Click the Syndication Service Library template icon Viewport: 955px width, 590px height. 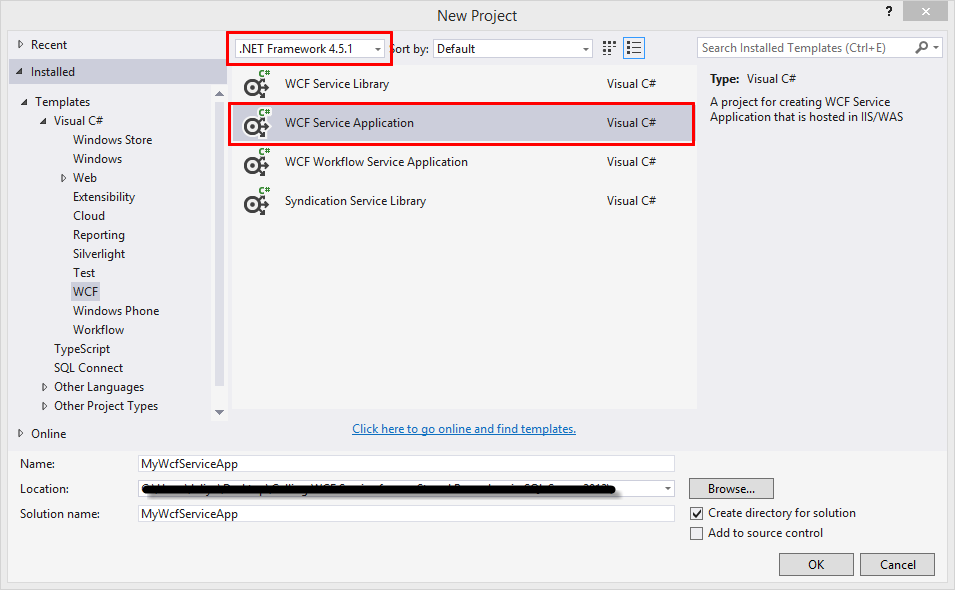(256, 201)
